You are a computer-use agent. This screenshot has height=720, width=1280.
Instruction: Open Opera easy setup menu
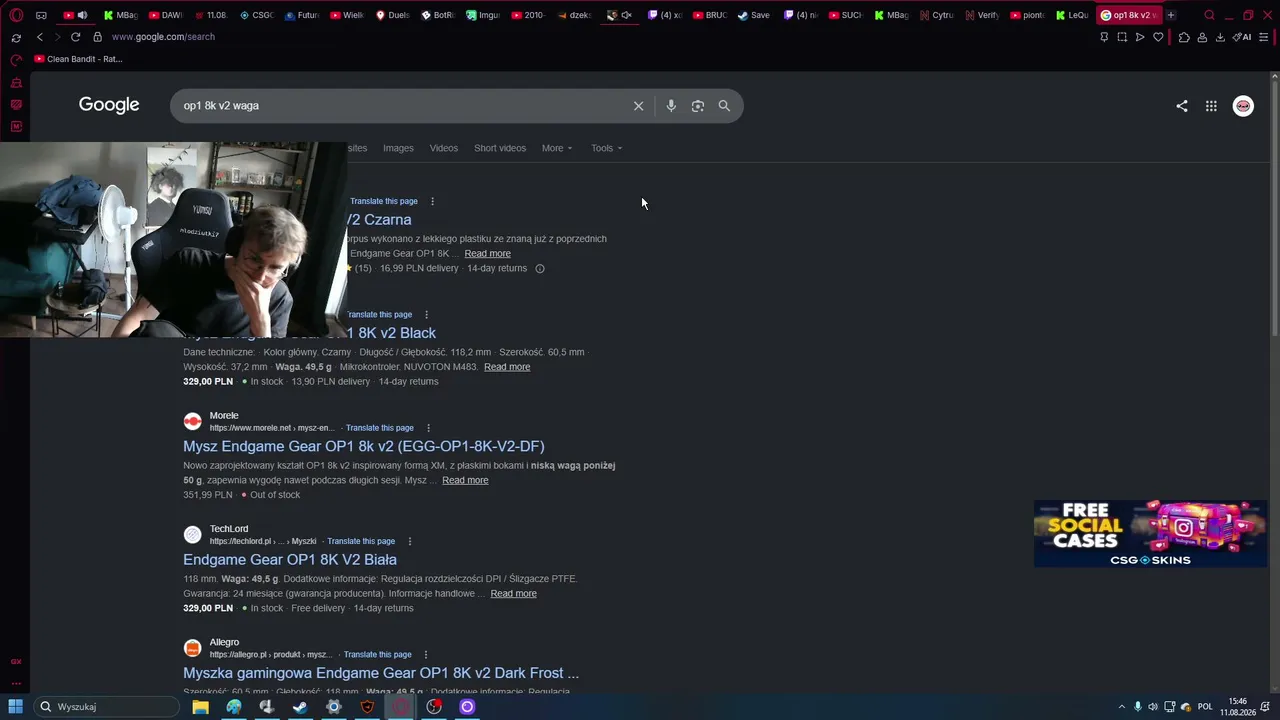pyautogui.click(x=1265, y=37)
